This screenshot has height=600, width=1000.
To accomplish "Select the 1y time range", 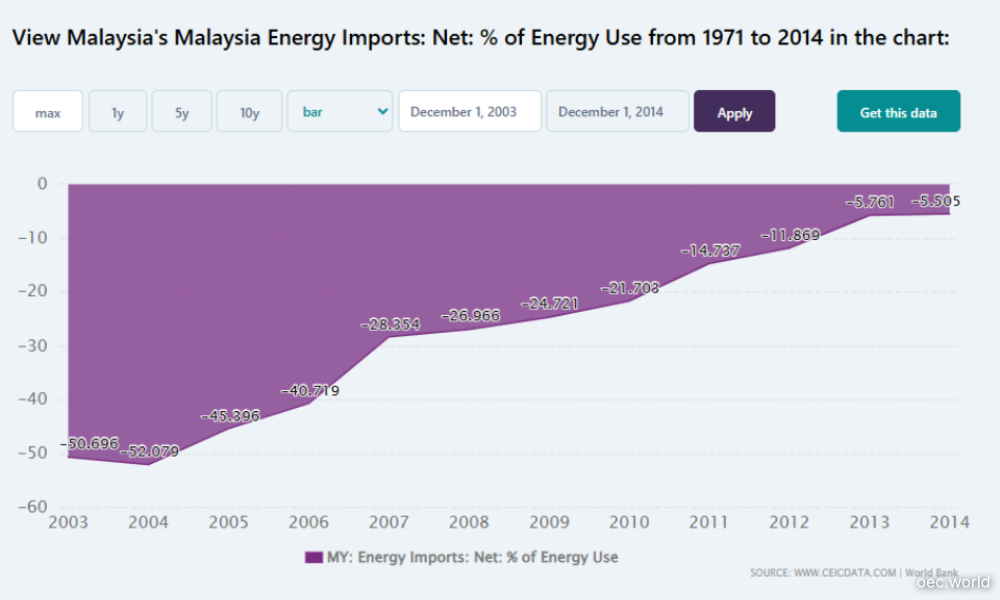I will pos(118,112).
